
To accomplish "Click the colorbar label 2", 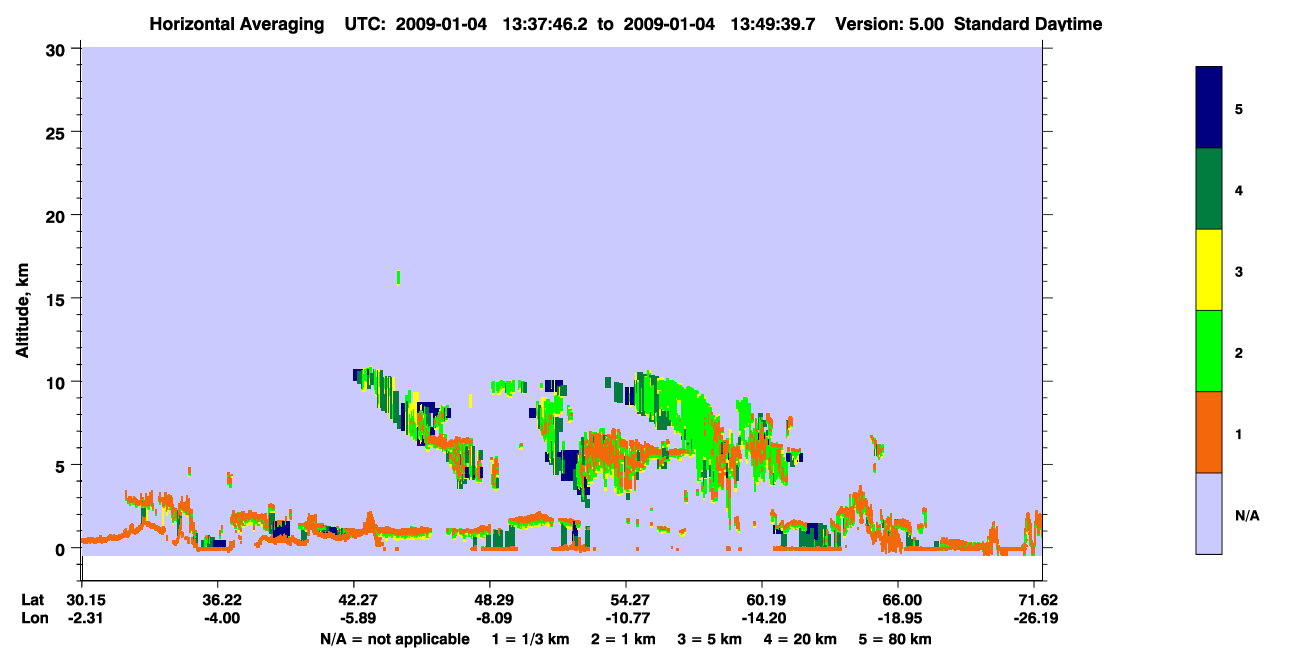I will tap(1239, 352).
